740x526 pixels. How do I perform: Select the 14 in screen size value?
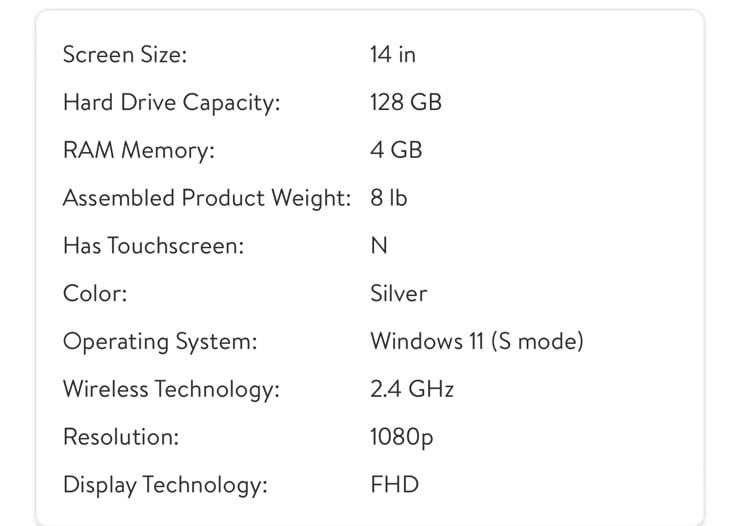click(393, 55)
